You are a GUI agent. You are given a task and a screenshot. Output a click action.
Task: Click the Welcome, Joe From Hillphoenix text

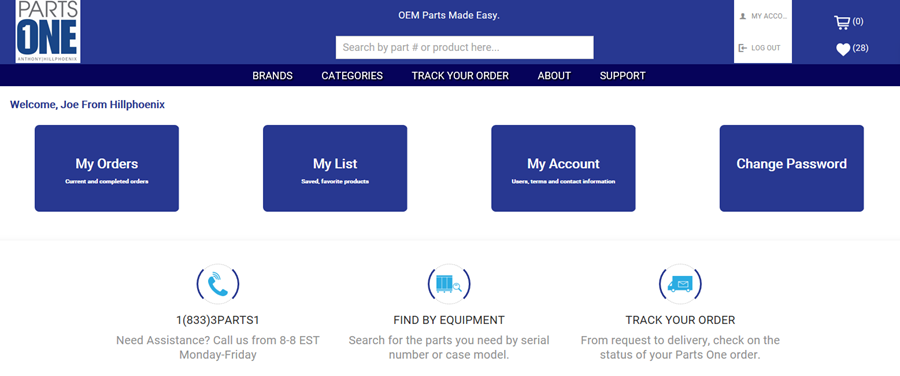[x=87, y=104]
